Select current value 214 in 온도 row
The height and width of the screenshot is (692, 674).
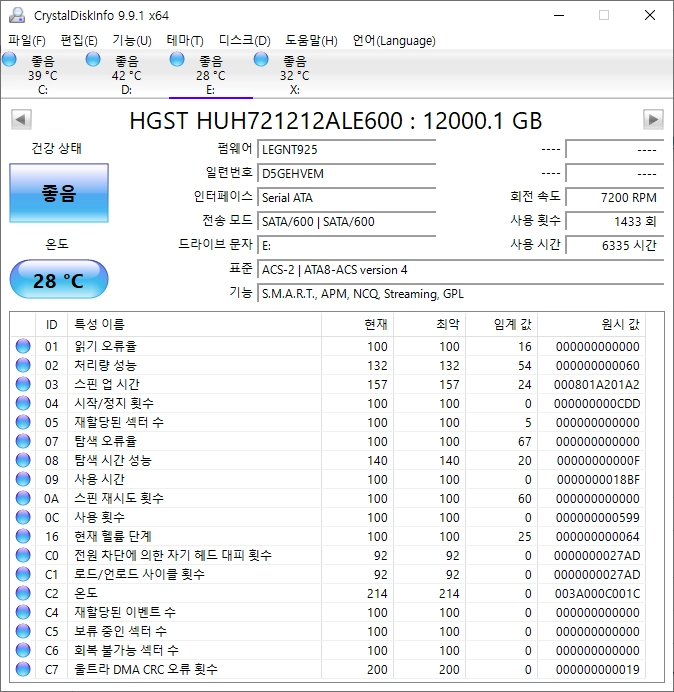coord(377,593)
